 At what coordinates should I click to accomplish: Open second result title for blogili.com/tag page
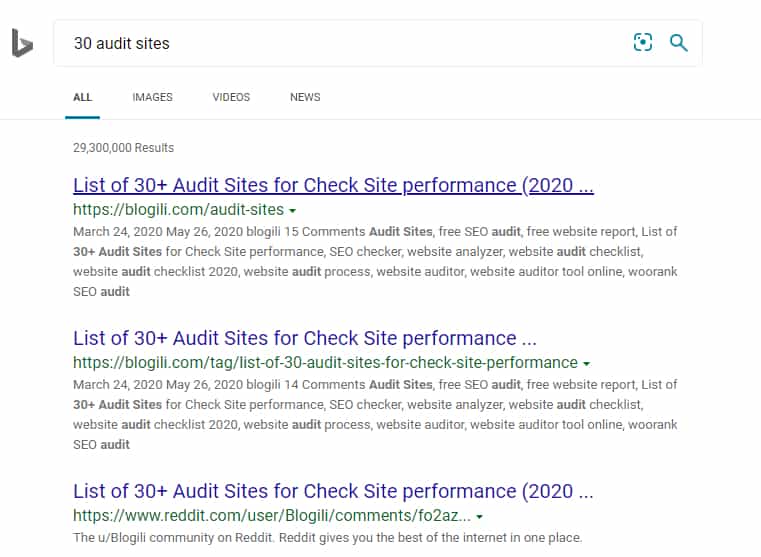point(305,338)
